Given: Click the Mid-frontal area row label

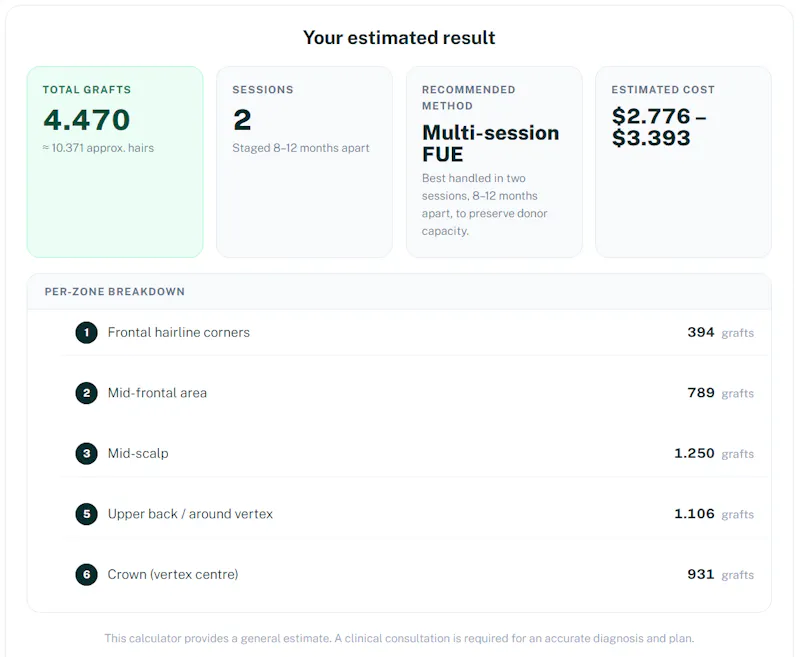Looking at the screenshot, I should [157, 393].
